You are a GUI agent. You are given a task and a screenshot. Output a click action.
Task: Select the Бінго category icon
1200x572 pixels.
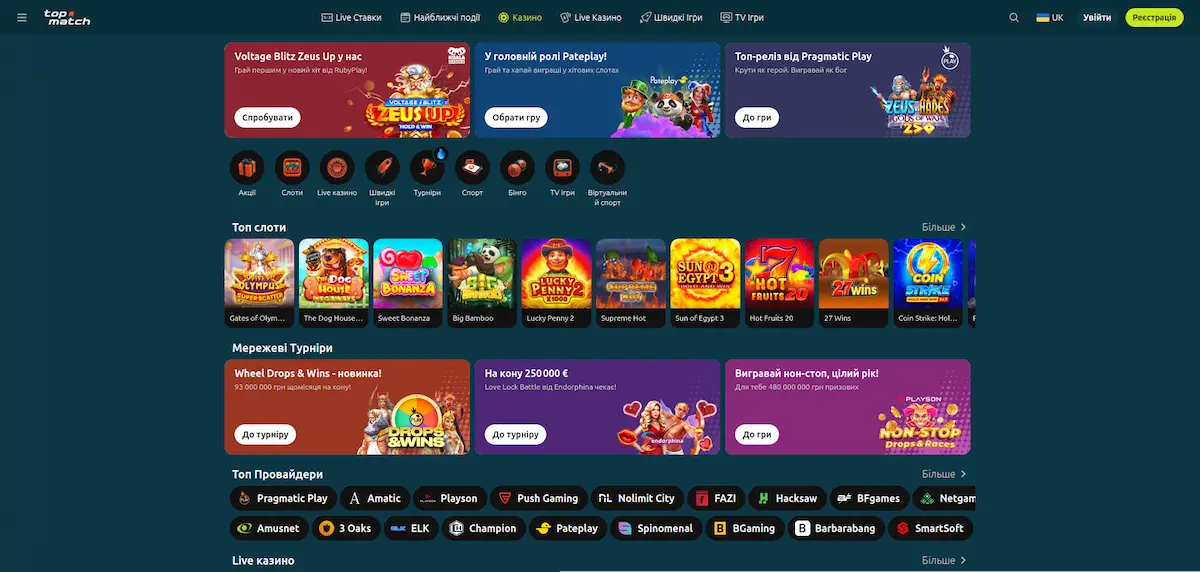(x=517, y=167)
